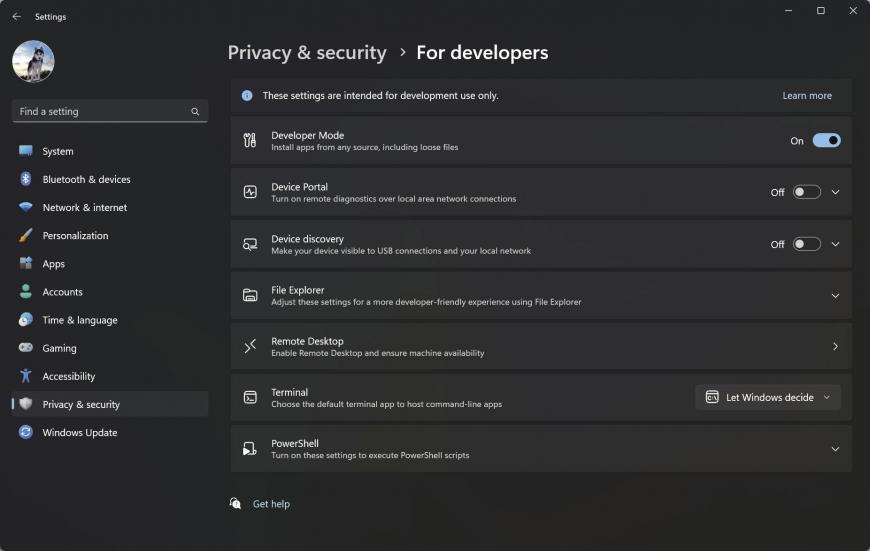Click the Get help link
This screenshot has width=870, height=551.
click(x=271, y=504)
